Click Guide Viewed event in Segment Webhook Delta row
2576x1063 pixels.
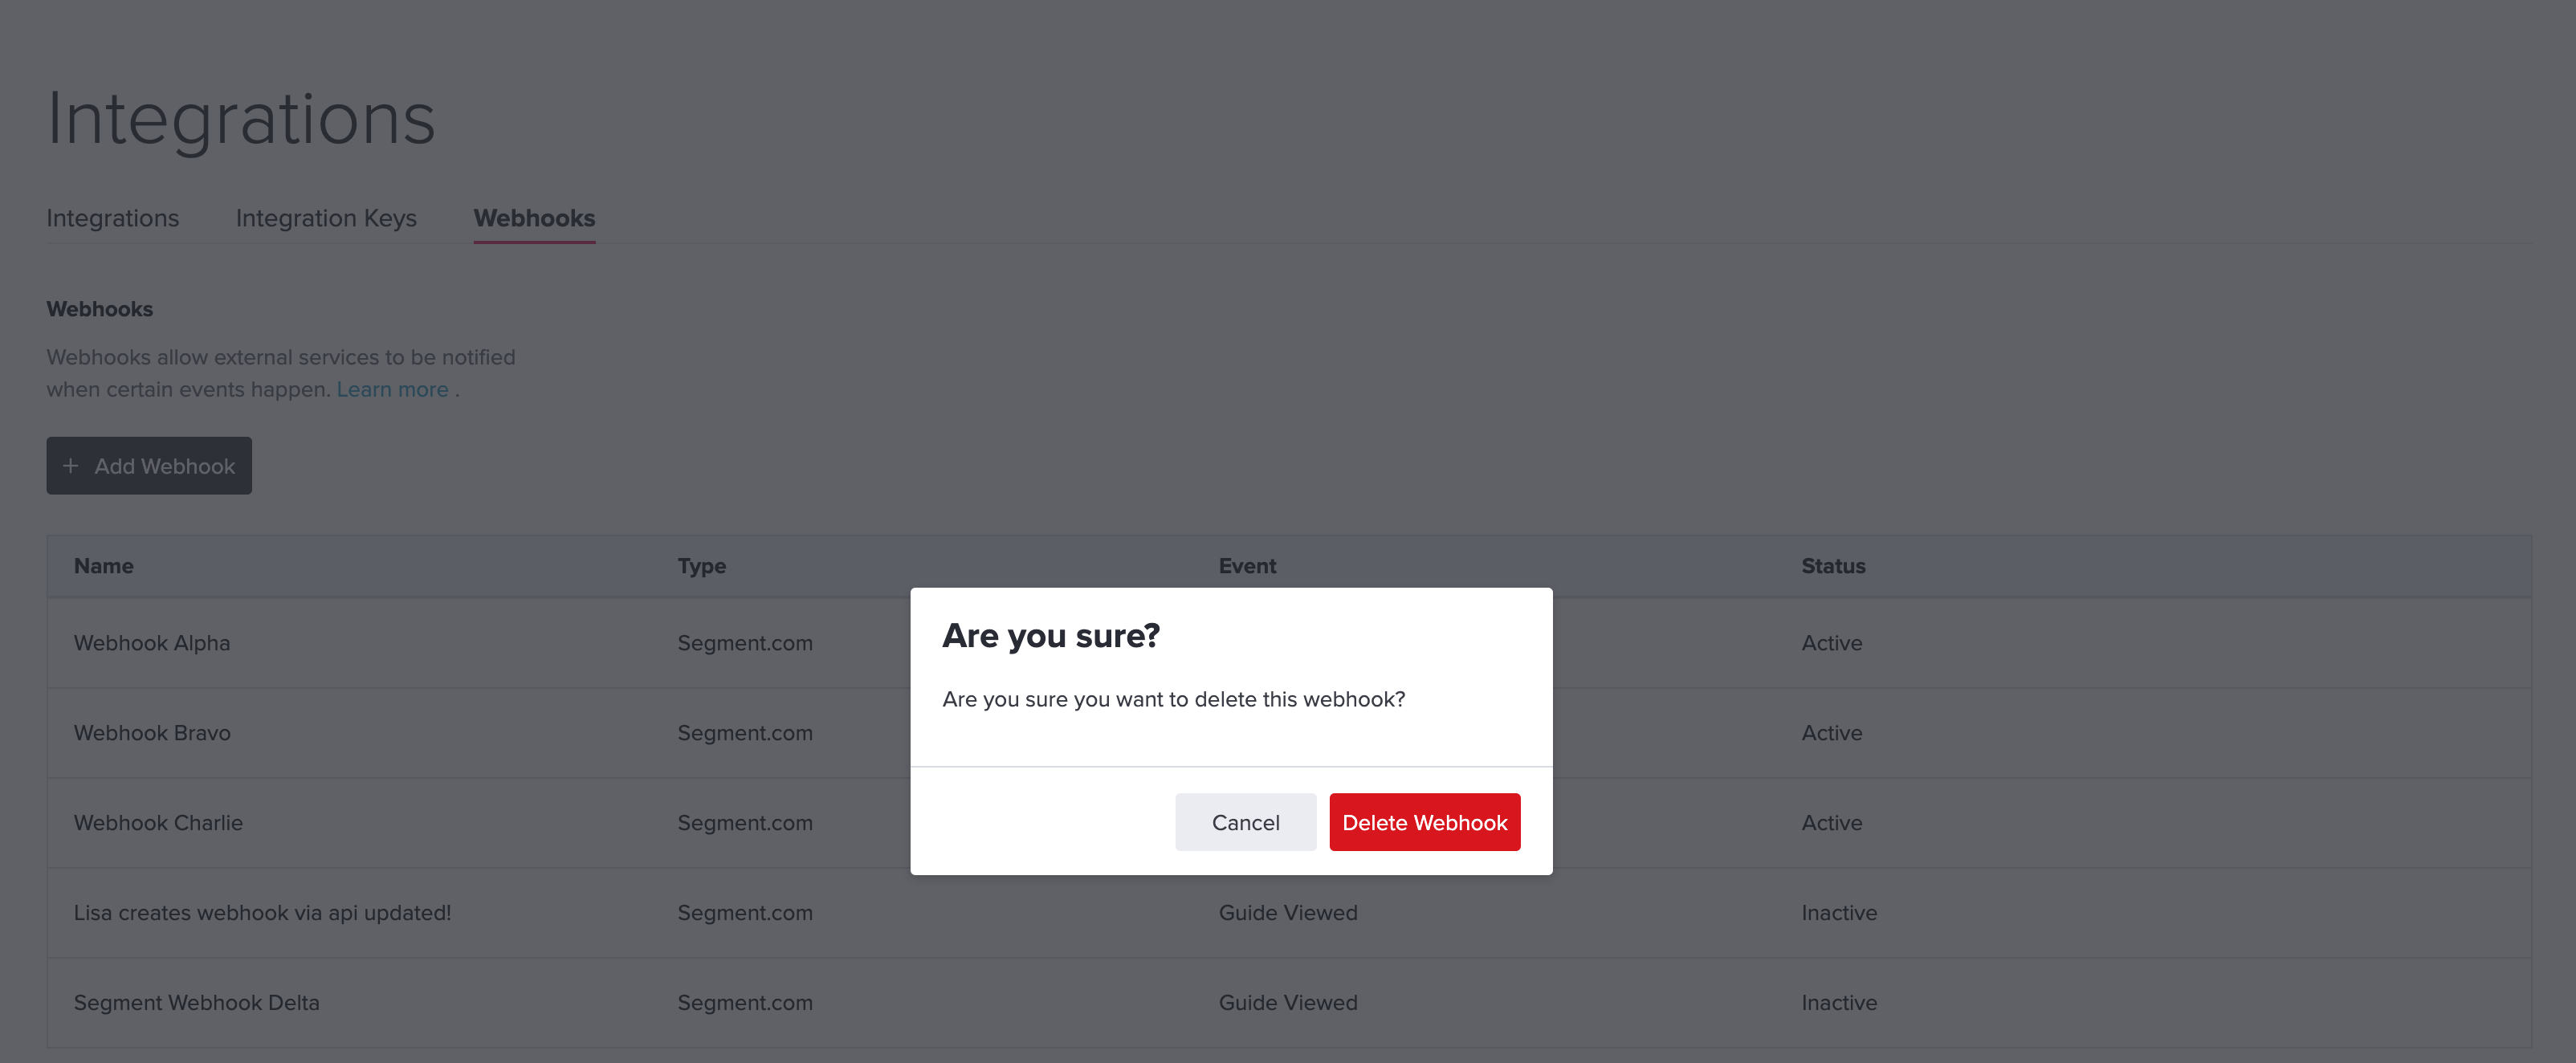click(1288, 1003)
